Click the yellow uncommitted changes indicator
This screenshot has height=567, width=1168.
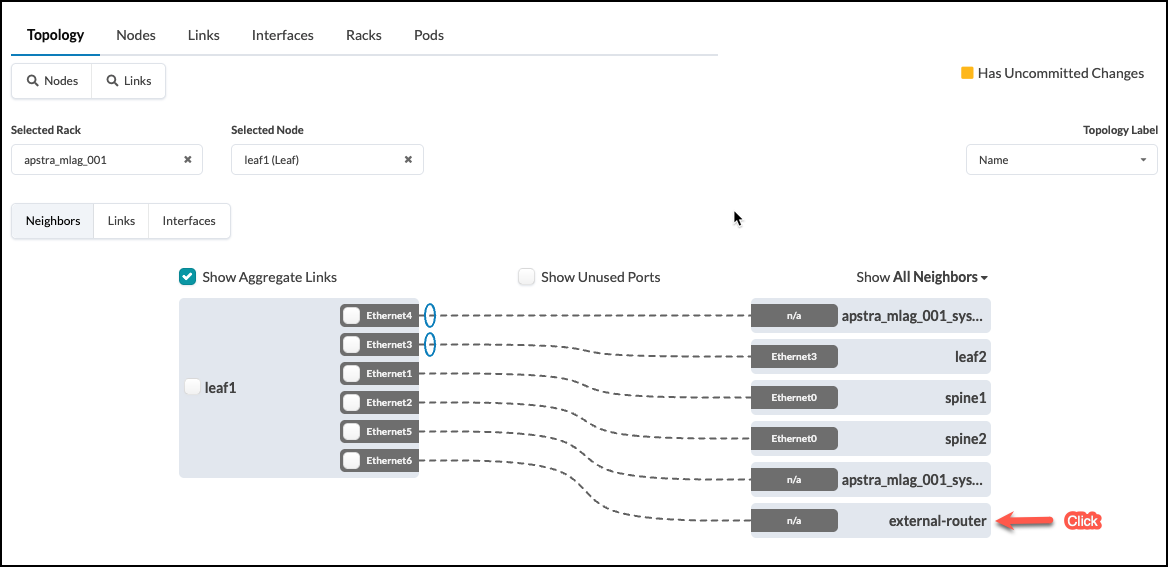pos(967,73)
